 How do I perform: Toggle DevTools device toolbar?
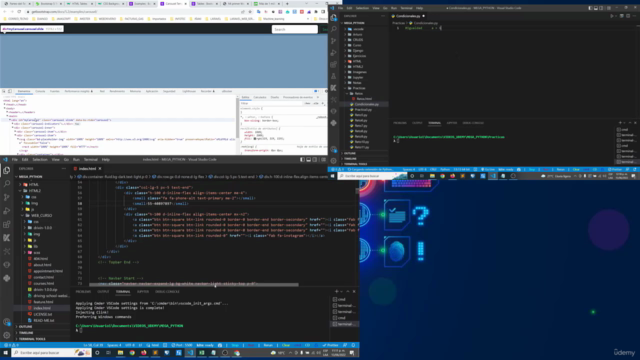[10, 91]
